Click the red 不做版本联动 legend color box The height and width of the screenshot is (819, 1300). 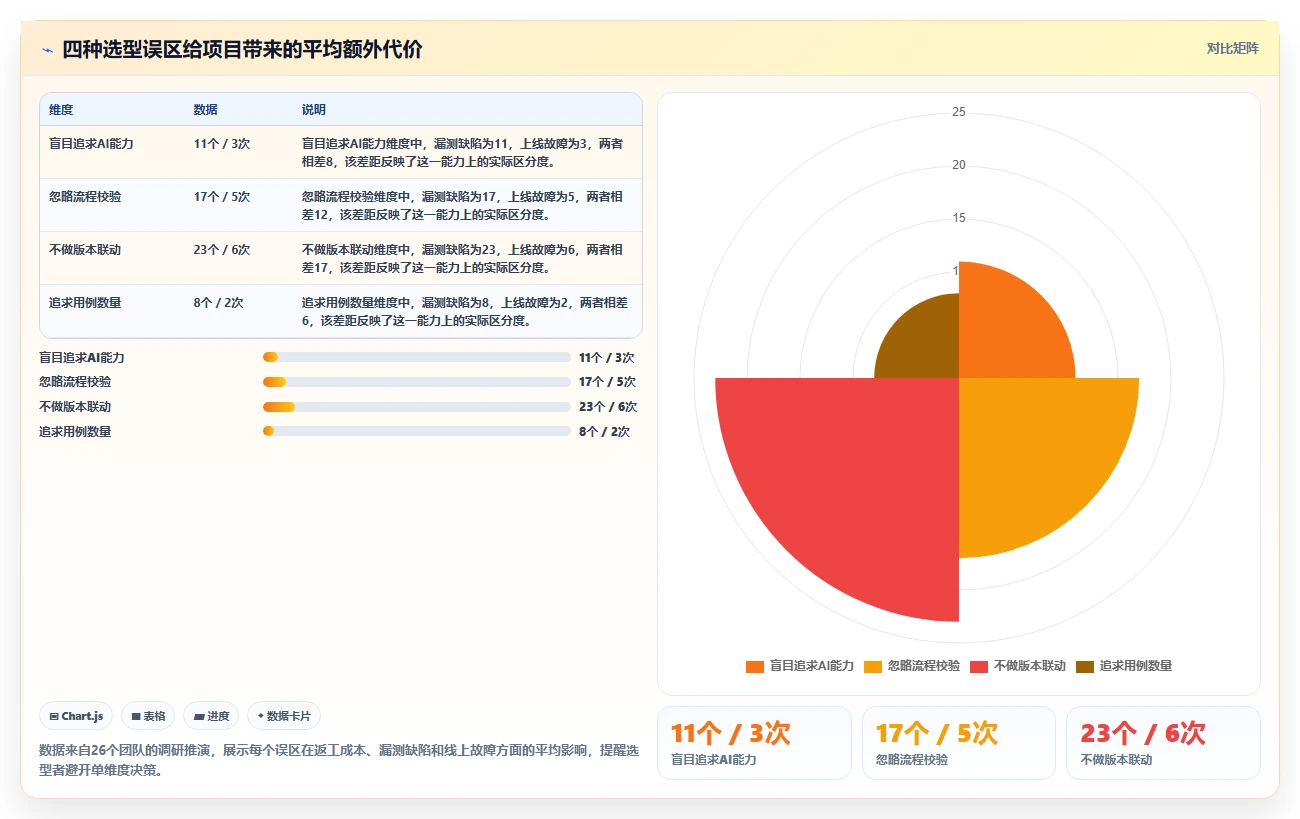click(979, 666)
